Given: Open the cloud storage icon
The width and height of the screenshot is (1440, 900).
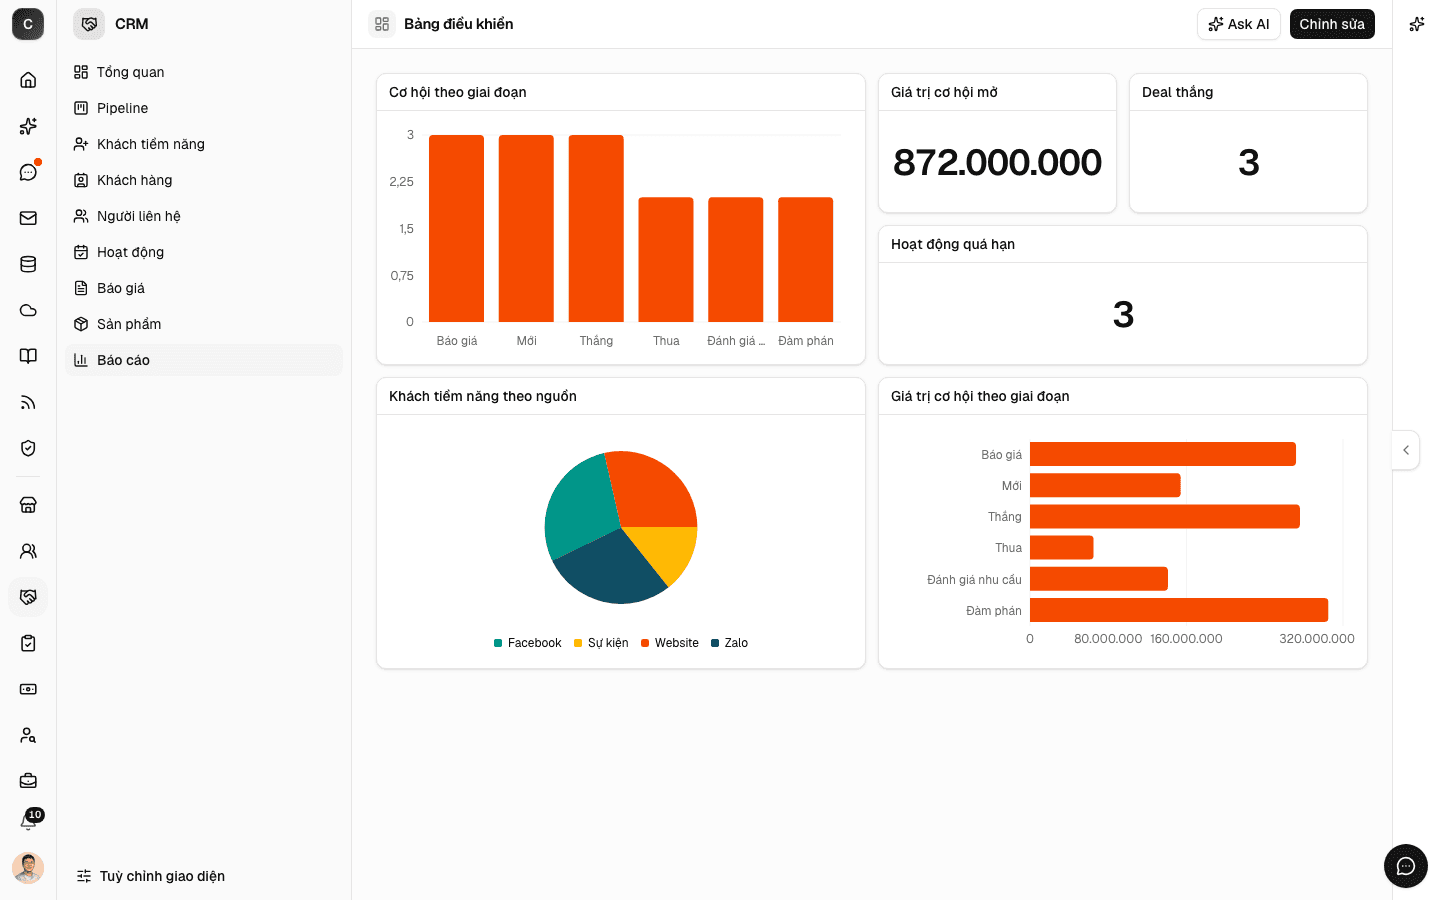Looking at the screenshot, I should [x=28, y=310].
